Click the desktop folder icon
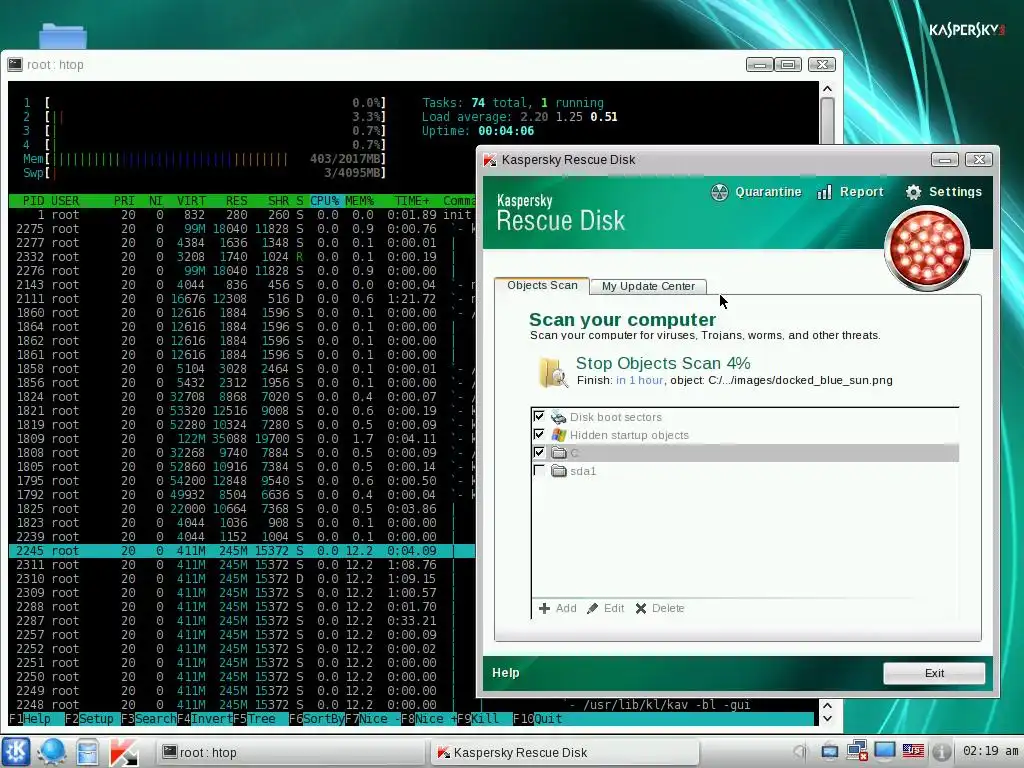The height and width of the screenshot is (768, 1024). pyautogui.click(x=63, y=36)
